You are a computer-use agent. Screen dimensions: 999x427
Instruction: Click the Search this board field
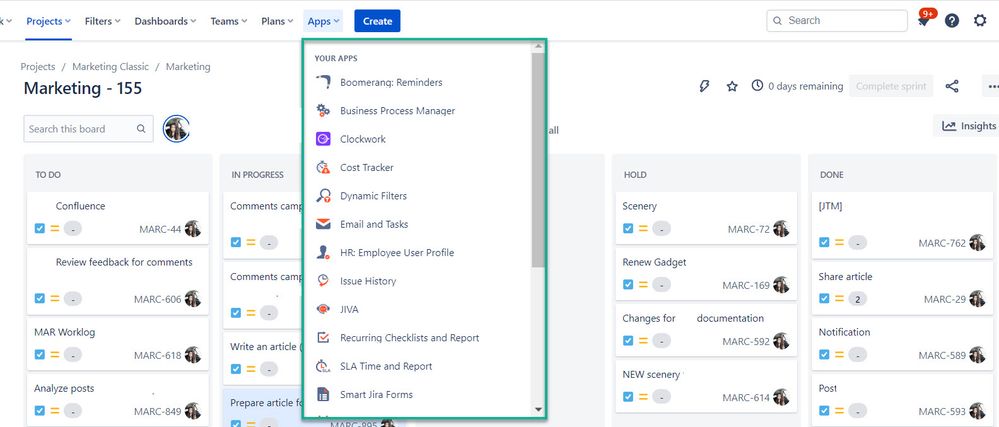pos(89,129)
